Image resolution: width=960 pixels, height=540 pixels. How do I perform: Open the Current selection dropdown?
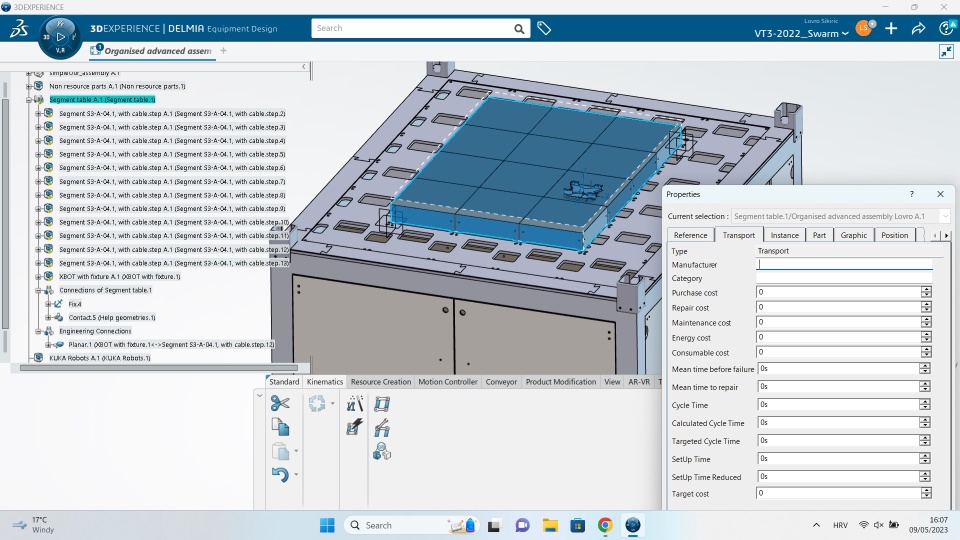[945, 216]
